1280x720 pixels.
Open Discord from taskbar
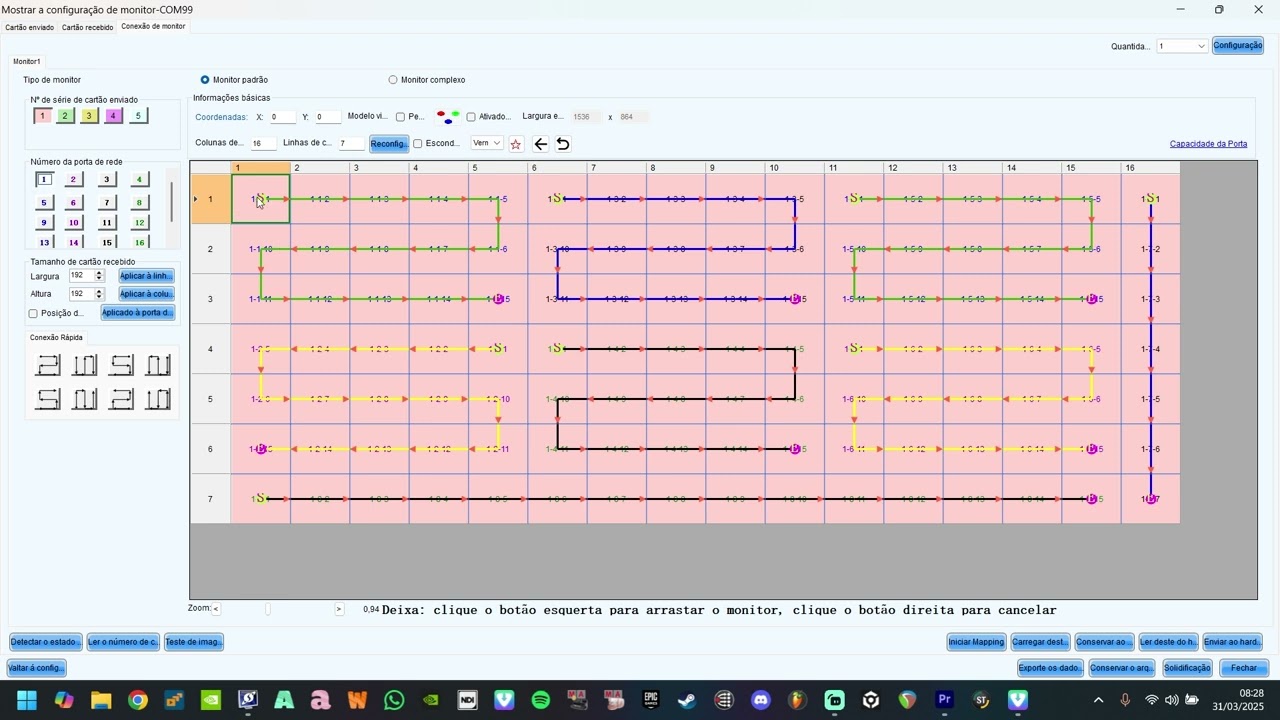click(x=761, y=700)
